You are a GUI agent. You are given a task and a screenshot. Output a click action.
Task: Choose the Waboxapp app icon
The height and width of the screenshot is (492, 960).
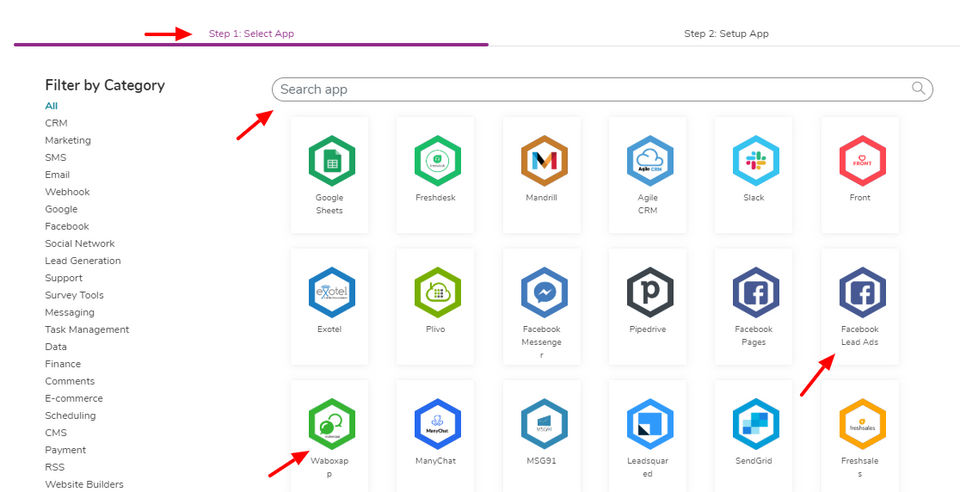point(331,423)
